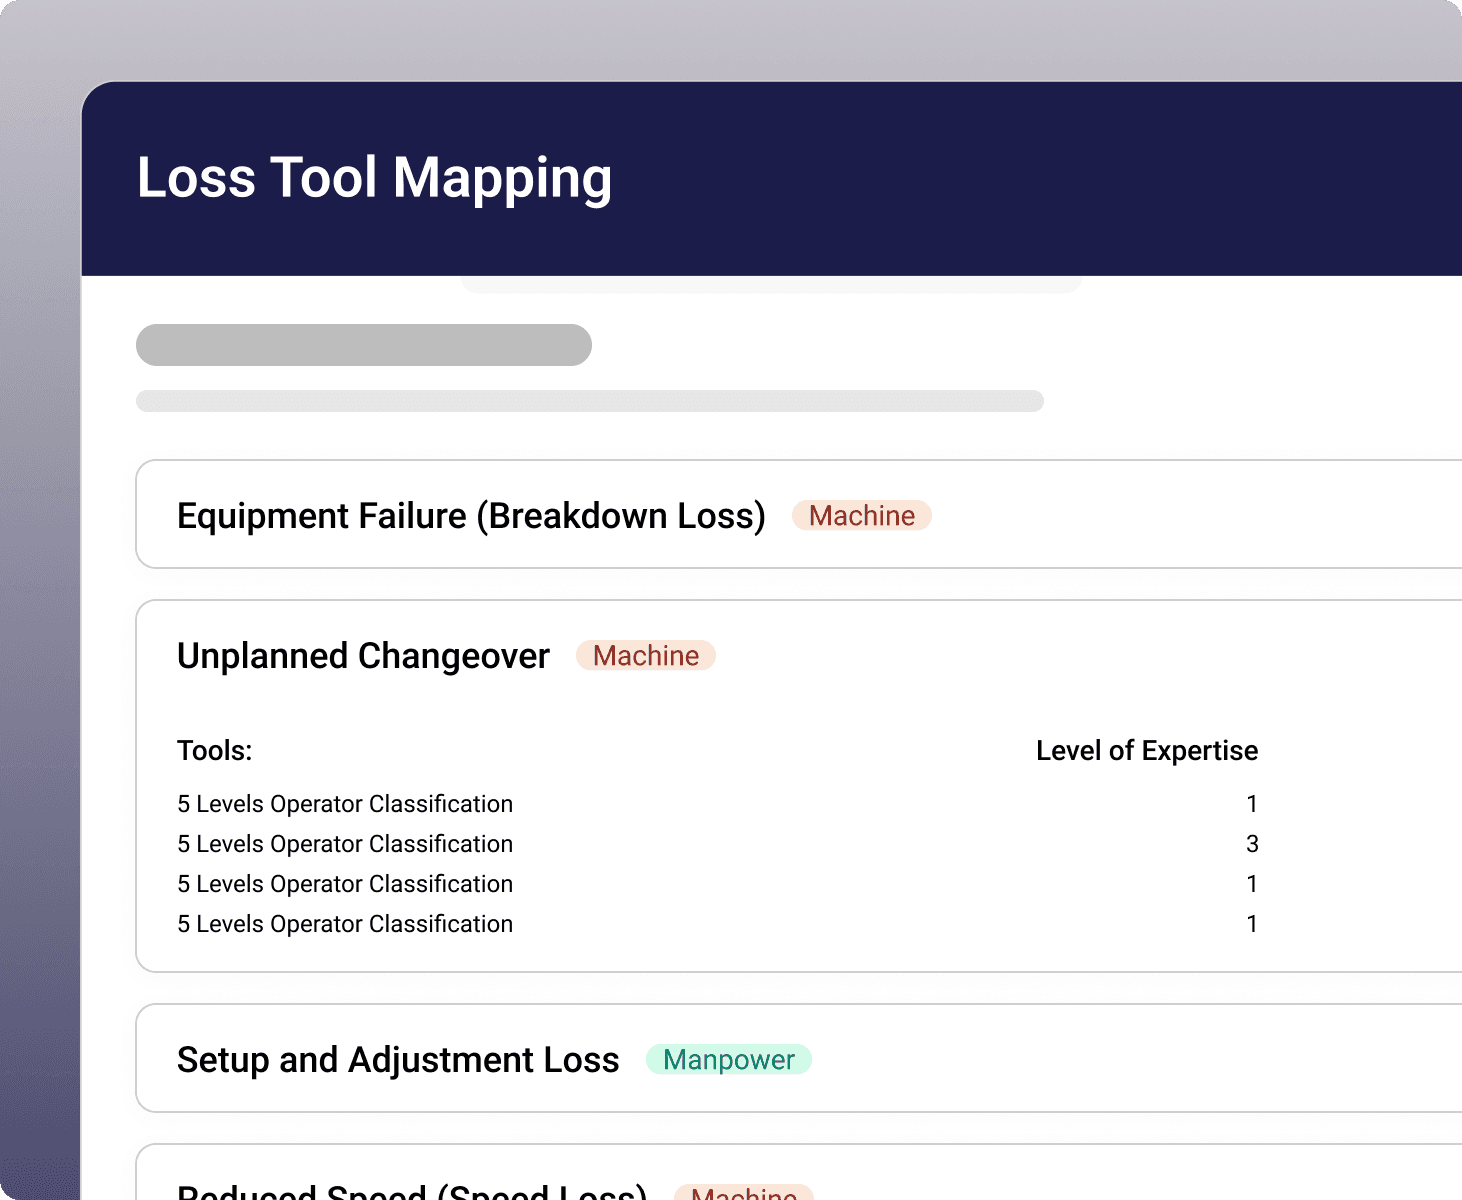Select the last 5 Levels Operator Classification row
This screenshot has height=1200, width=1462.
click(x=345, y=924)
